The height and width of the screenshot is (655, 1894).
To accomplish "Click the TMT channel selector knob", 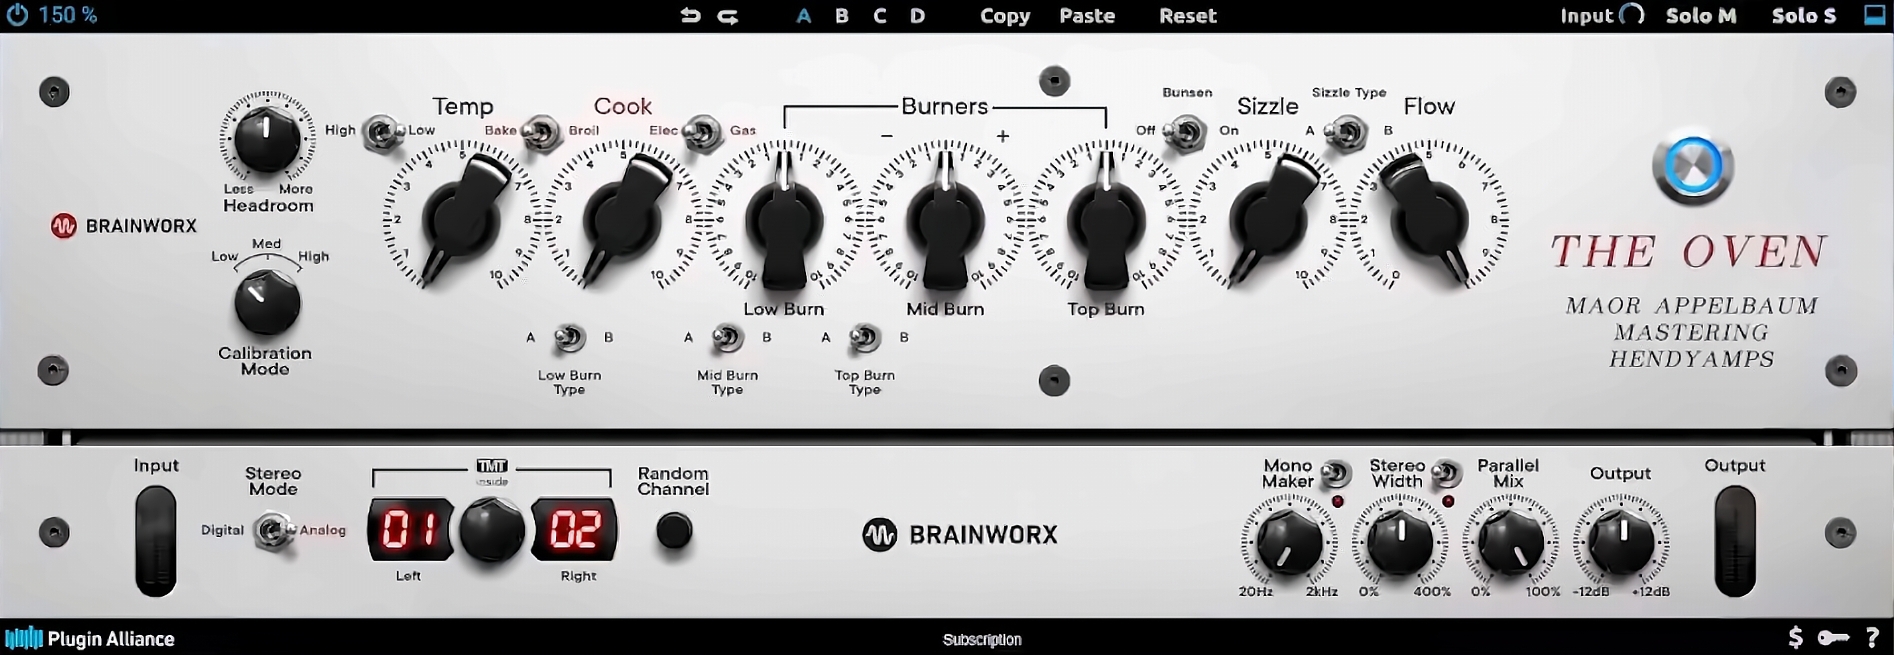I will coord(492,530).
